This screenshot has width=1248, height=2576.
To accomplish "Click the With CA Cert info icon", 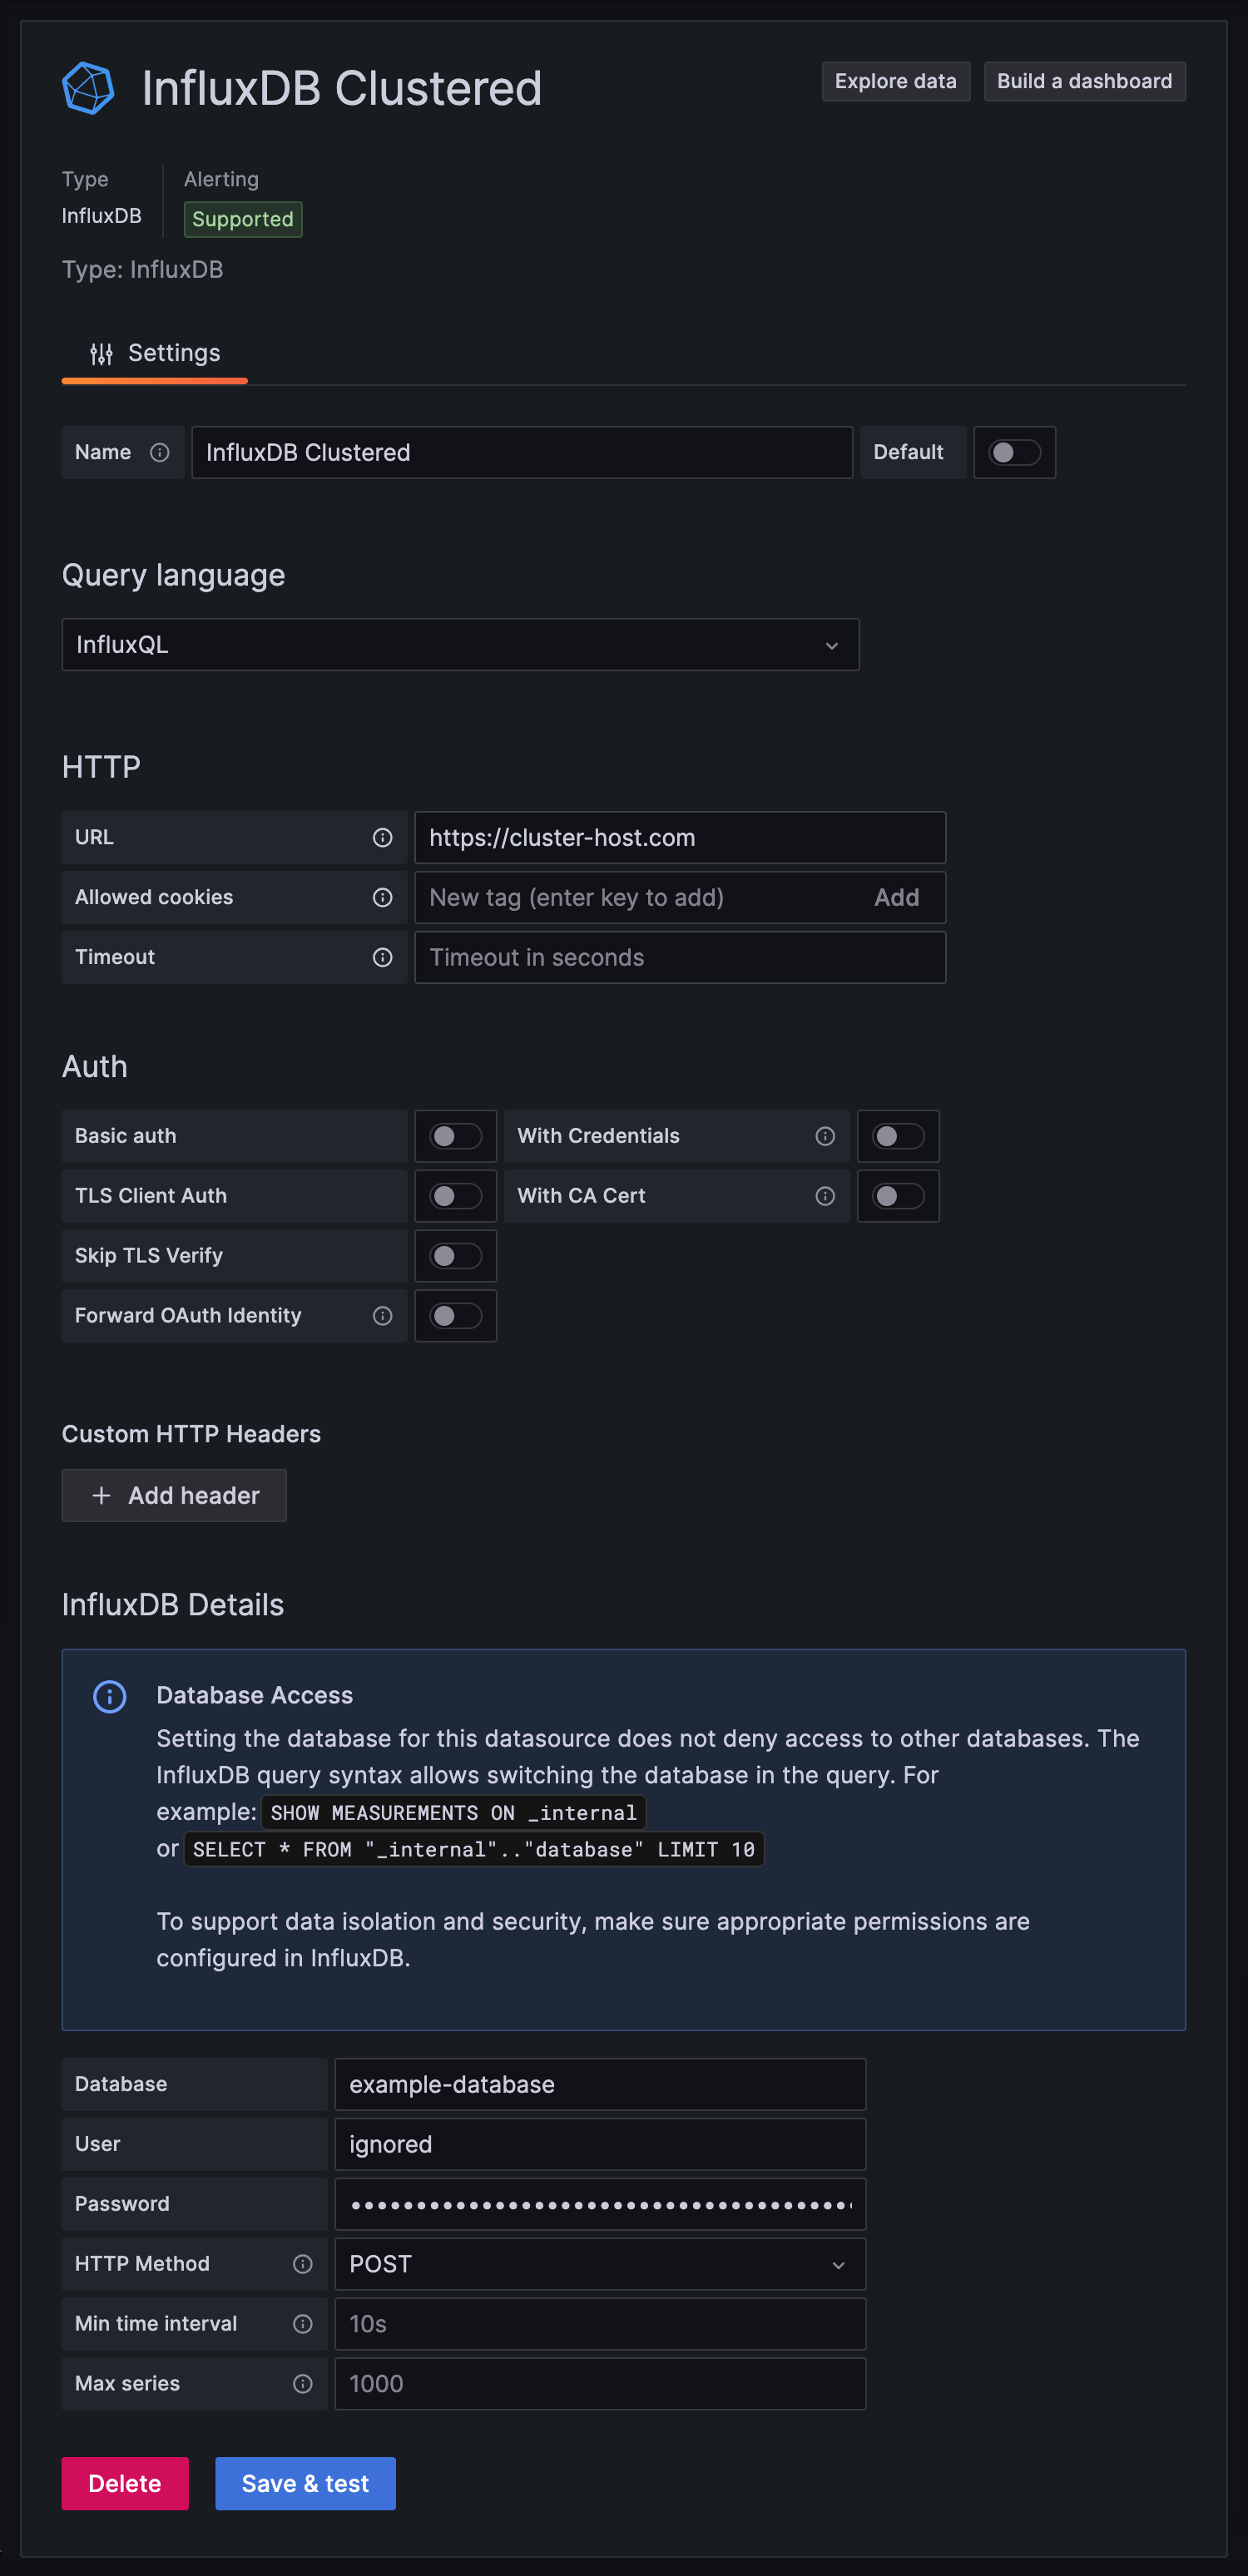I will tap(825, 1196).
